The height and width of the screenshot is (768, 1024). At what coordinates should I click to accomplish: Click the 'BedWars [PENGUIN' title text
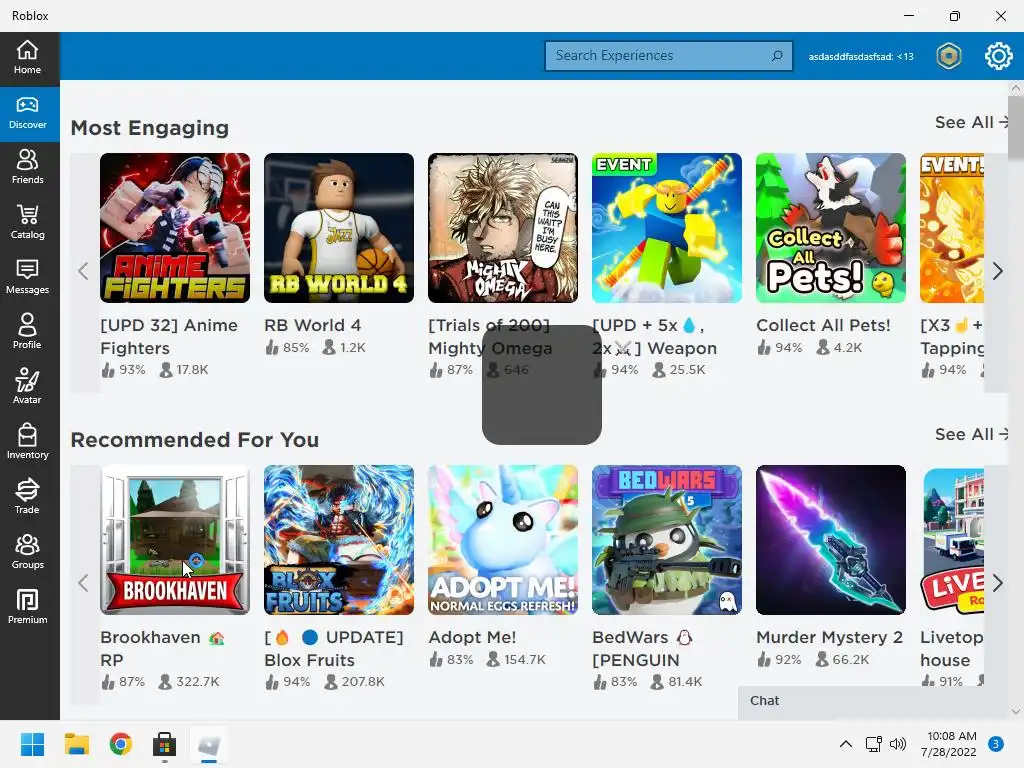tap(642, 648)
